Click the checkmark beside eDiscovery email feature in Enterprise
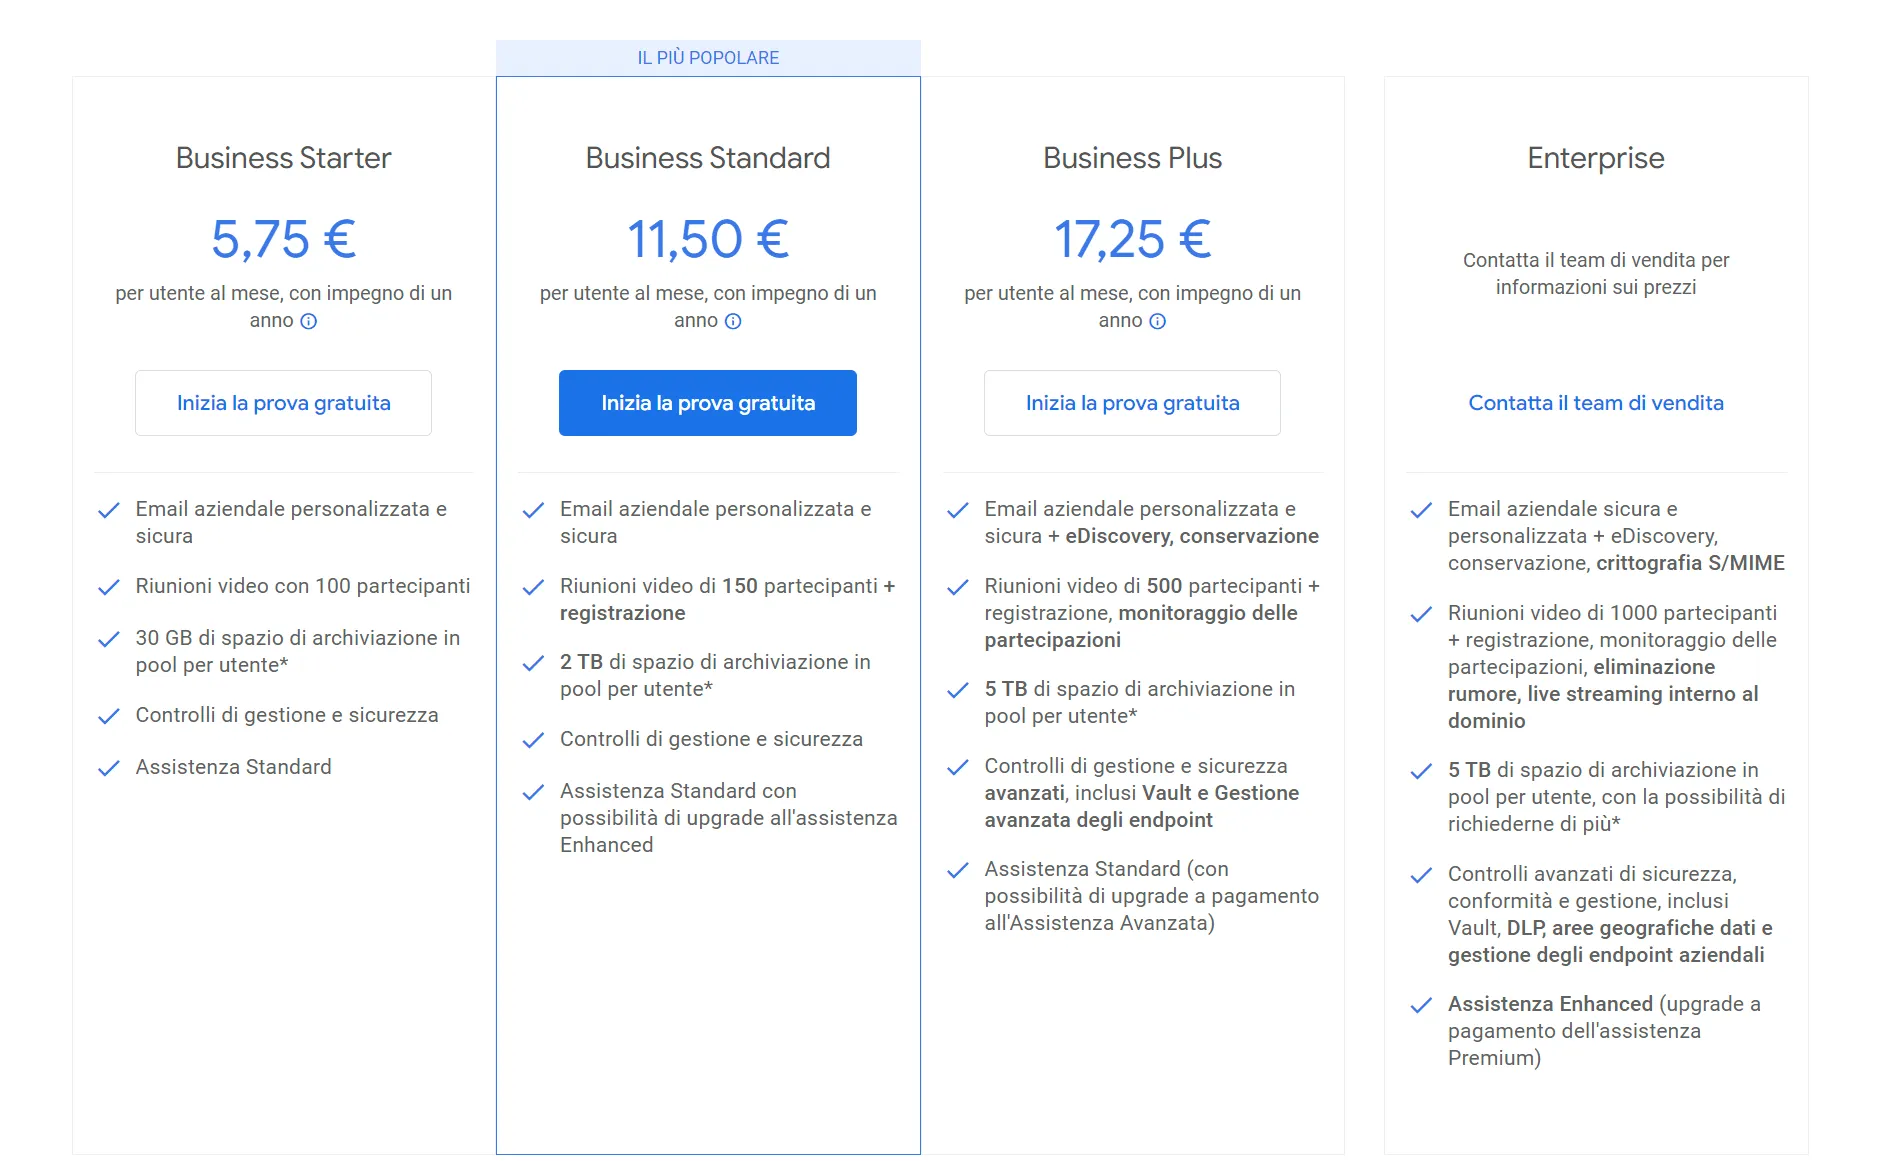The width and height of the screenshot is (1894, 1174). [1422, 510]
